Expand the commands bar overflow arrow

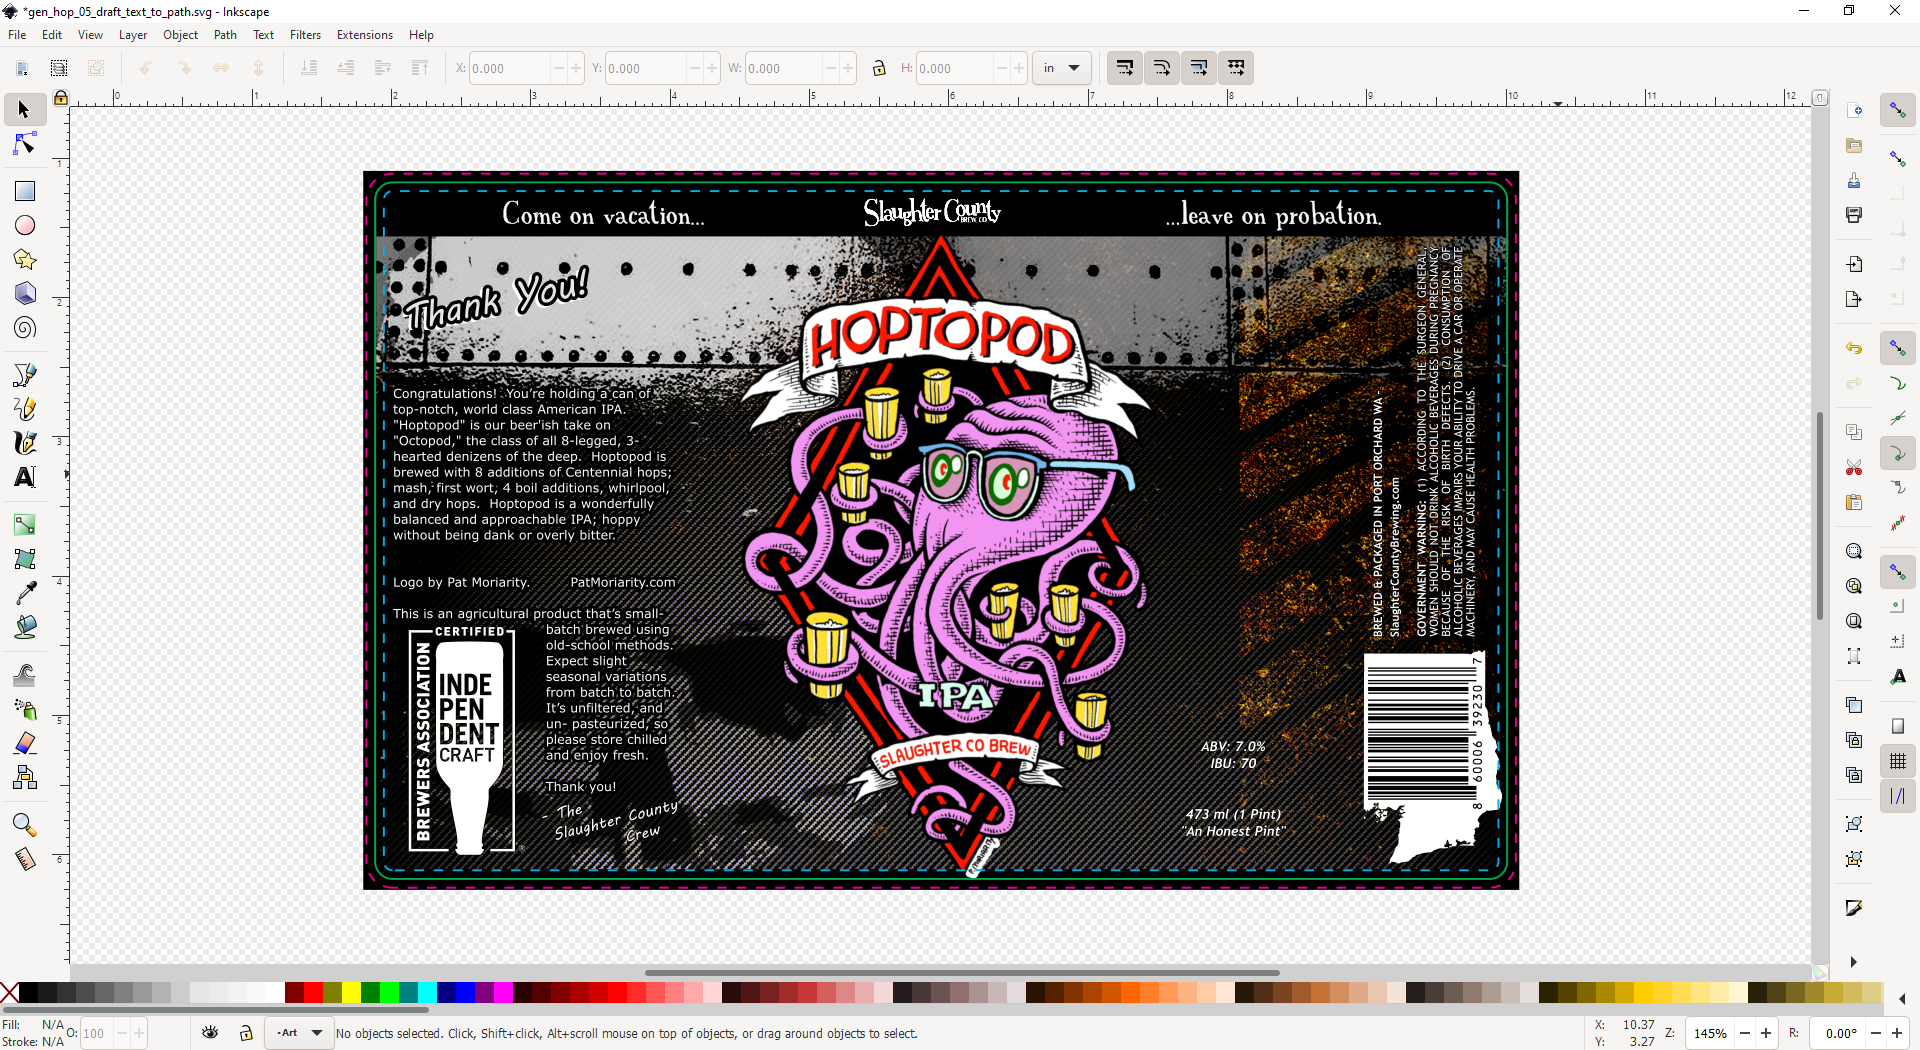pos(1853,962)
